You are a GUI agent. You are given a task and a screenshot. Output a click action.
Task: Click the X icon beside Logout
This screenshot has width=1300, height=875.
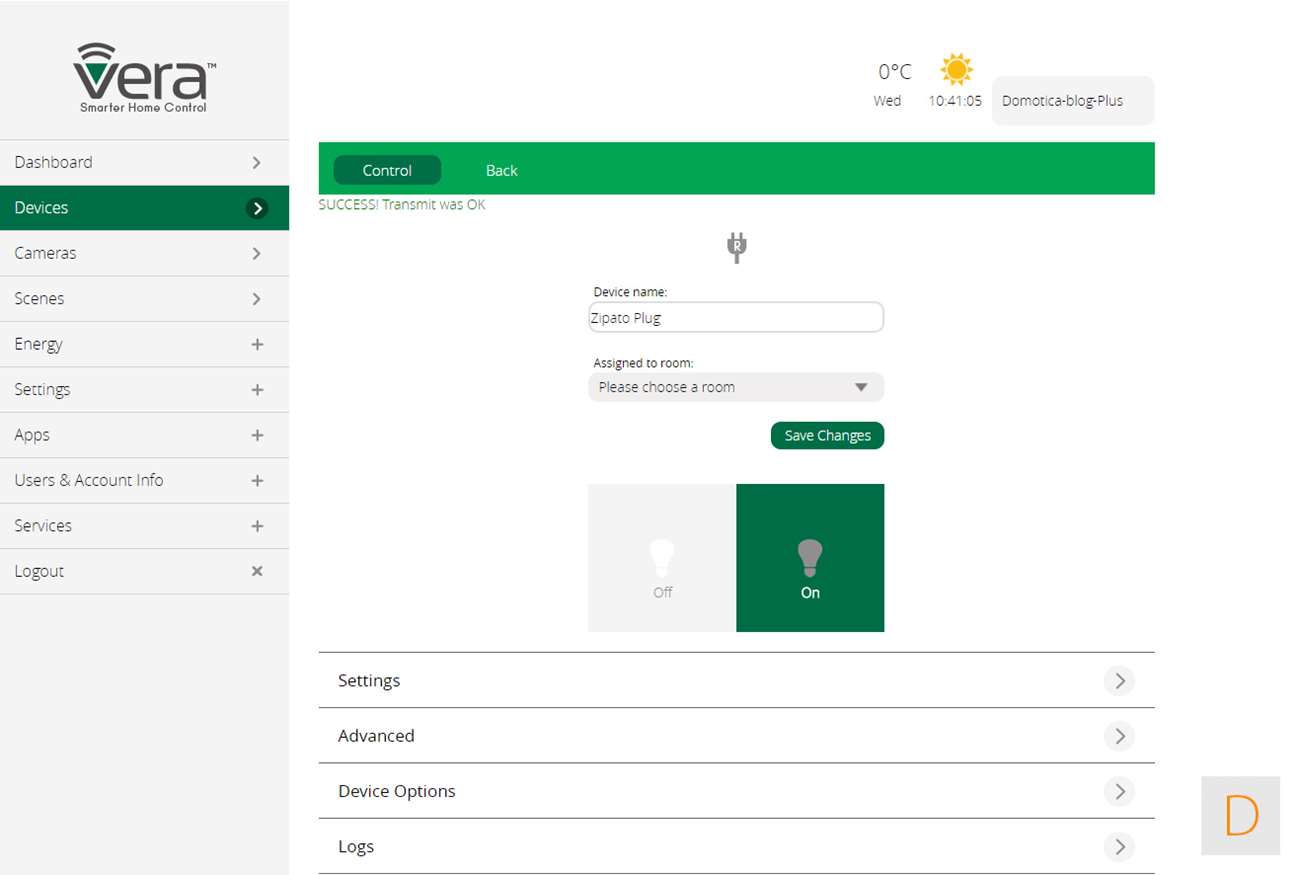pyautogui.click(x=257, y=571)
